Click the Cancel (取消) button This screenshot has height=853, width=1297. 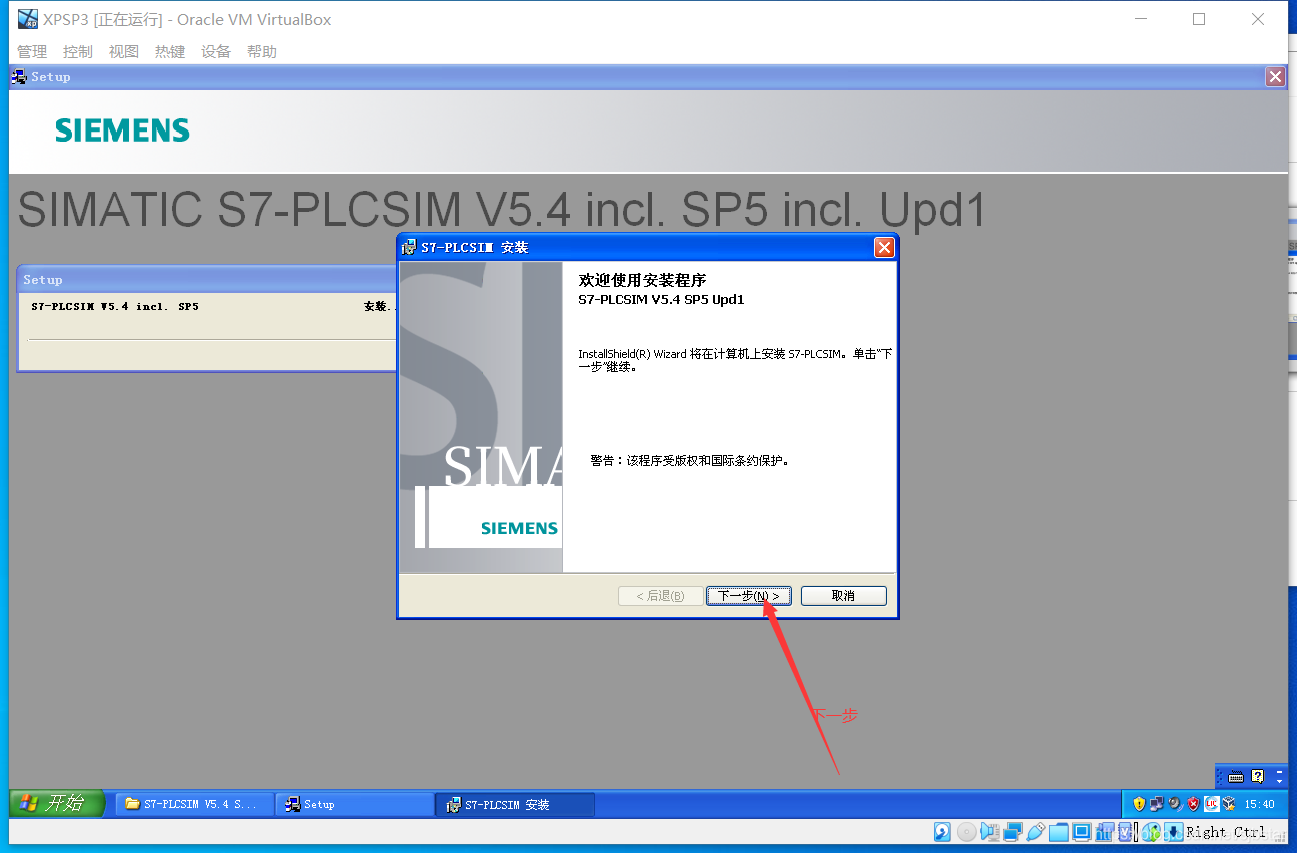click(x=843, y=596)
